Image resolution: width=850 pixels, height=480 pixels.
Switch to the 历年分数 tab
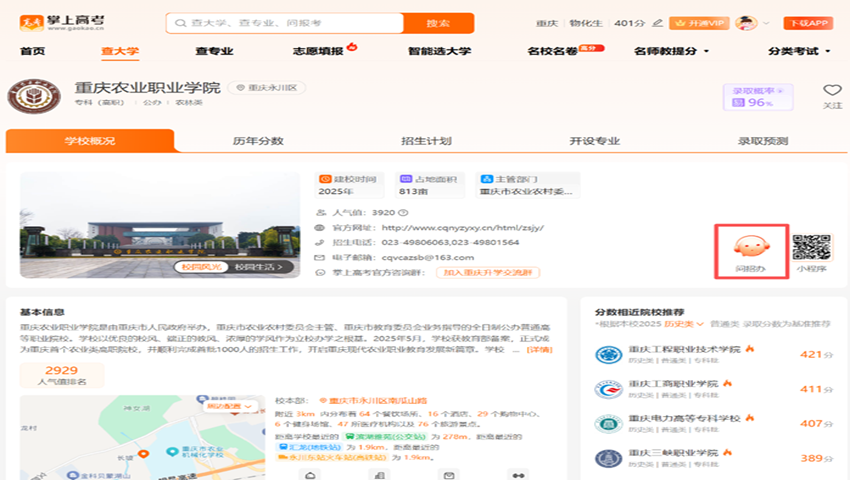click(x=258, y=141)
